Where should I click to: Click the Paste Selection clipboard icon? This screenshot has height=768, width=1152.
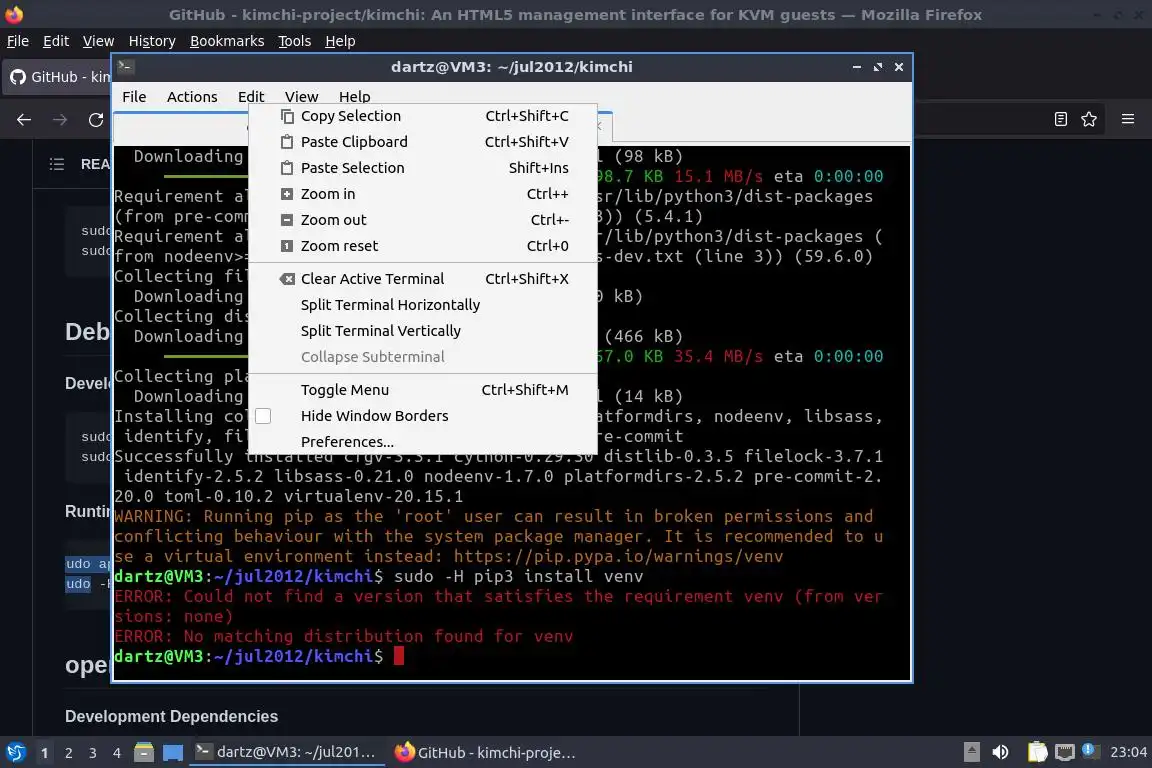tap(287, 168)
